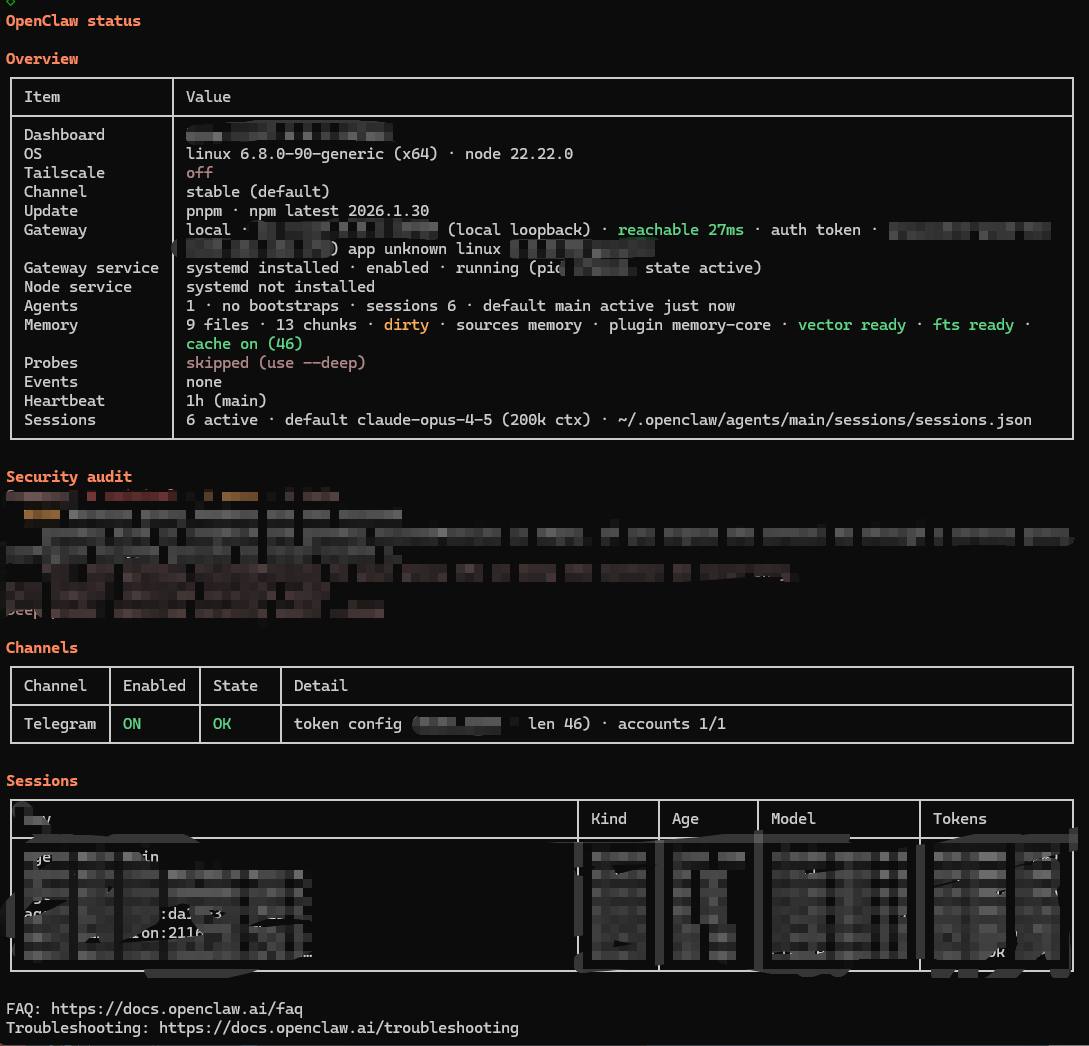Click the OK state indicator for Telegram

coord(221,723)
